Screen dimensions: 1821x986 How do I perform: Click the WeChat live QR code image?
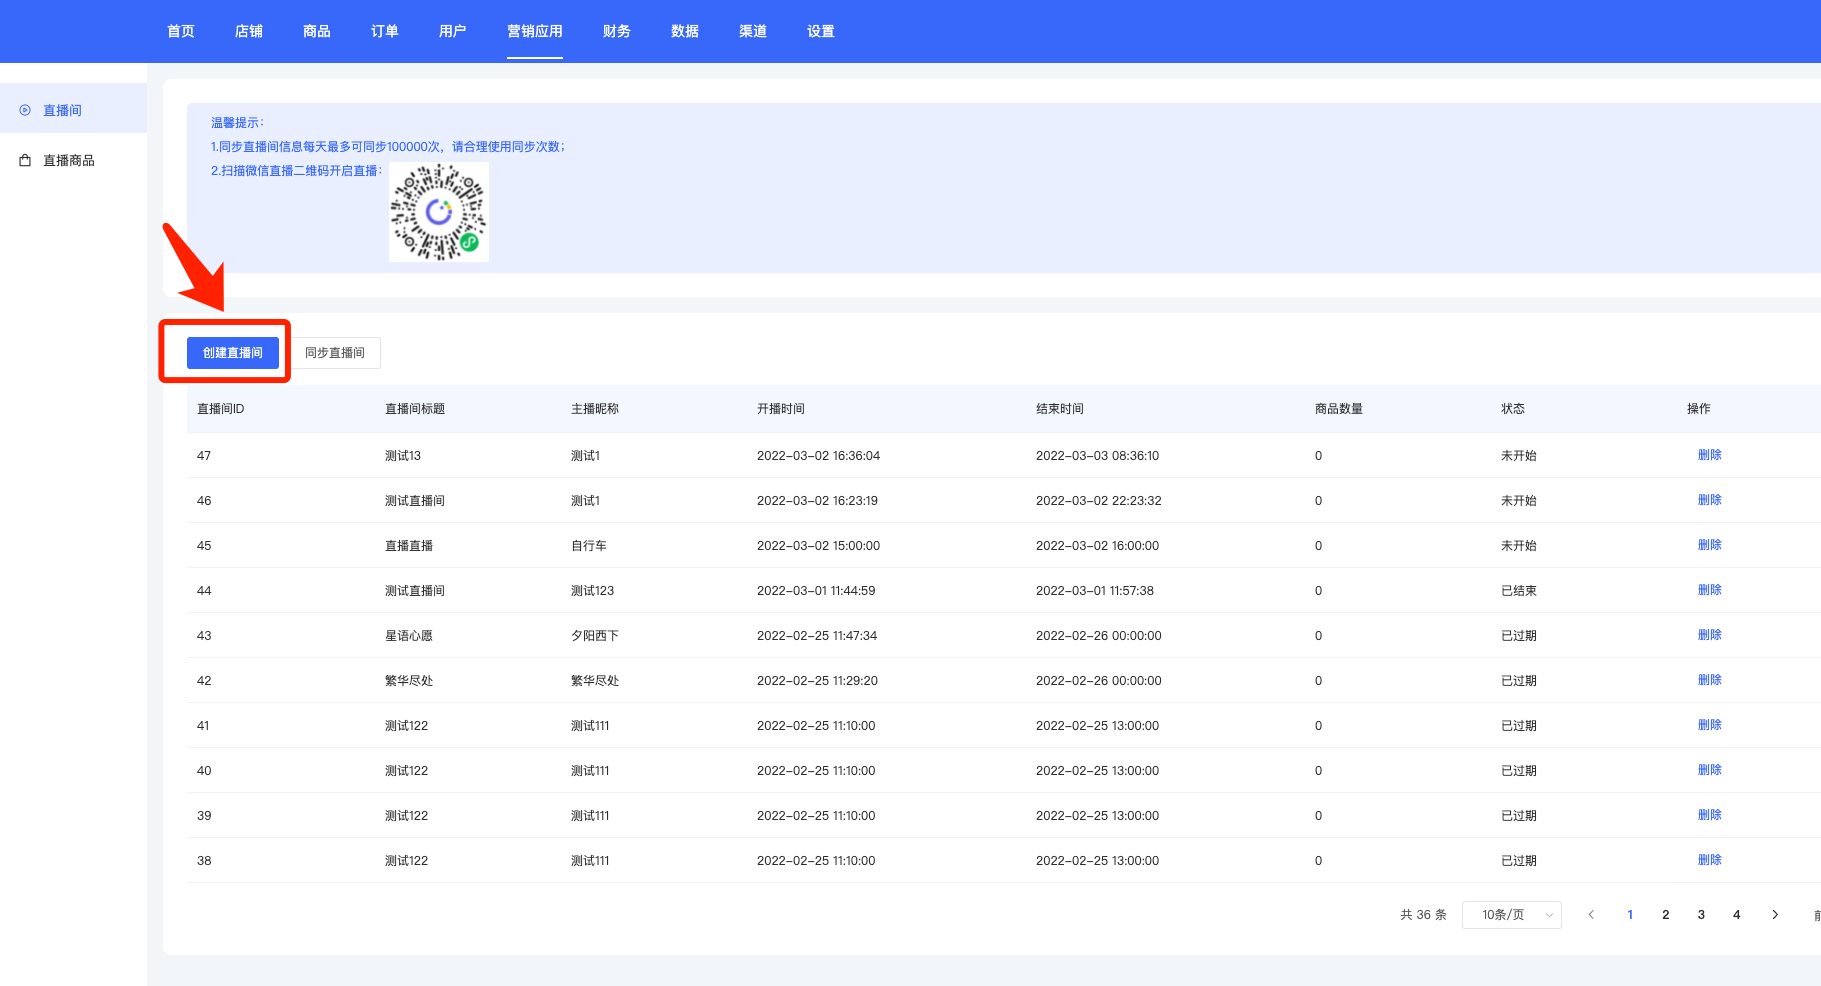coord(439,212)
